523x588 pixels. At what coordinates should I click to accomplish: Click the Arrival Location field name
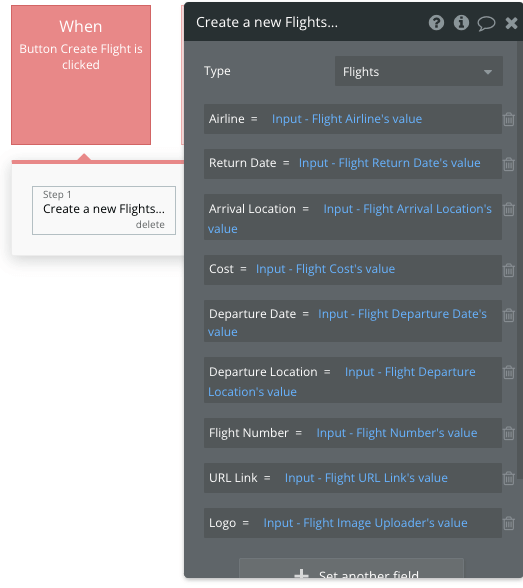point(252,209)
